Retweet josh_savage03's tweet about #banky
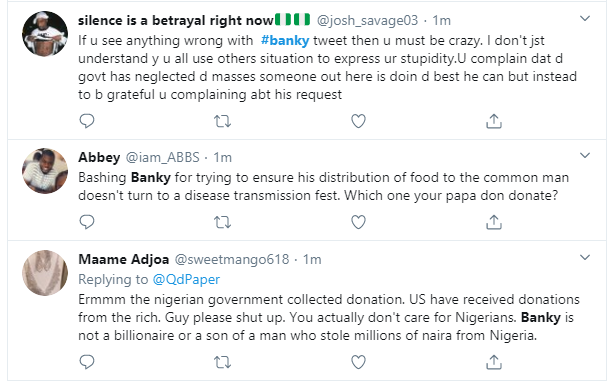Screen dimensions: 609x381 (x=223, y=122)
